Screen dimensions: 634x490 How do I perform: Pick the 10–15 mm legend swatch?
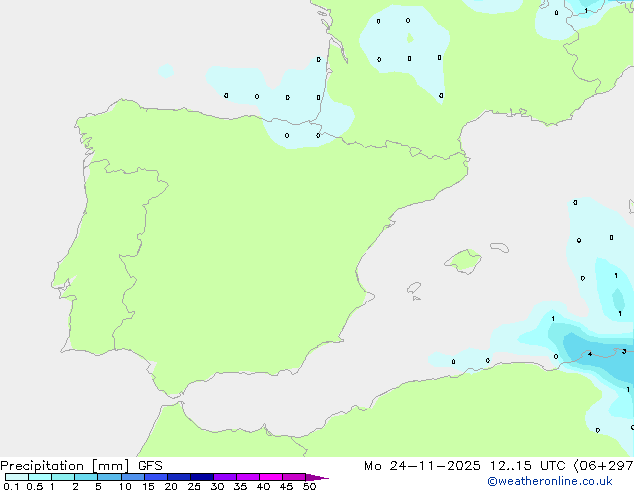(133, 477)
